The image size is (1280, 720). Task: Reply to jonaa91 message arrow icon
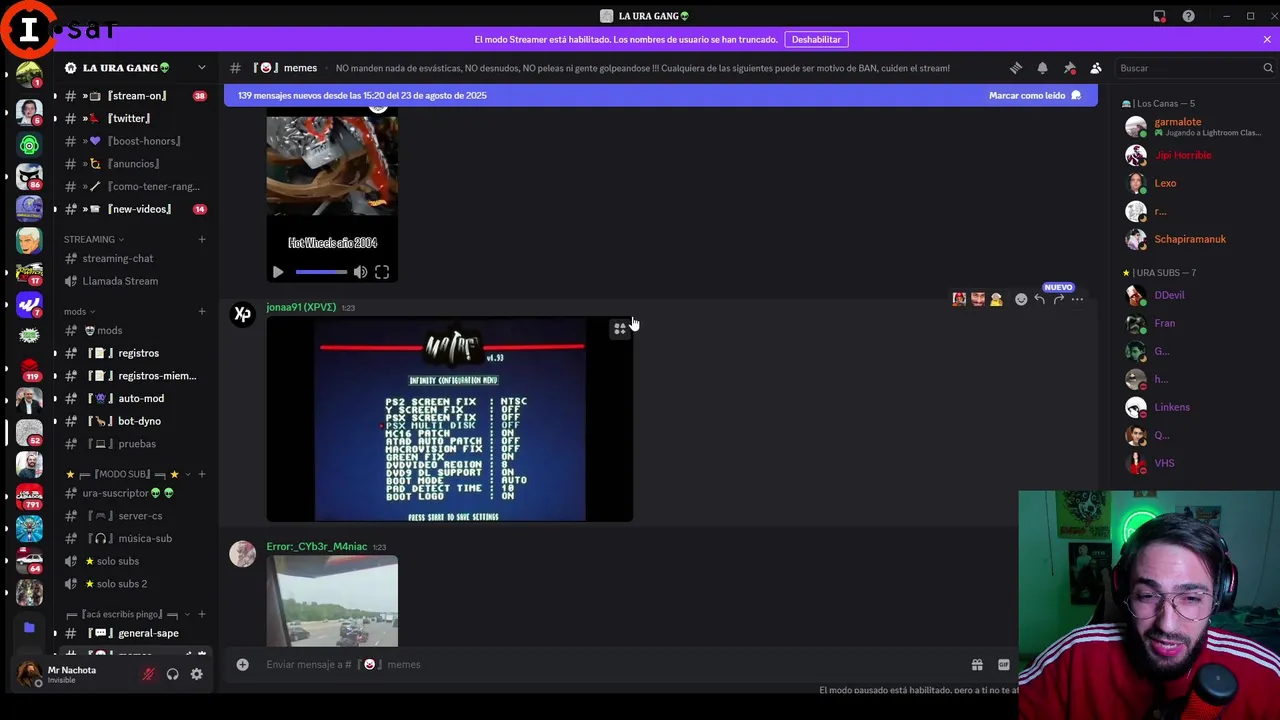click(x=1040, y=299)
